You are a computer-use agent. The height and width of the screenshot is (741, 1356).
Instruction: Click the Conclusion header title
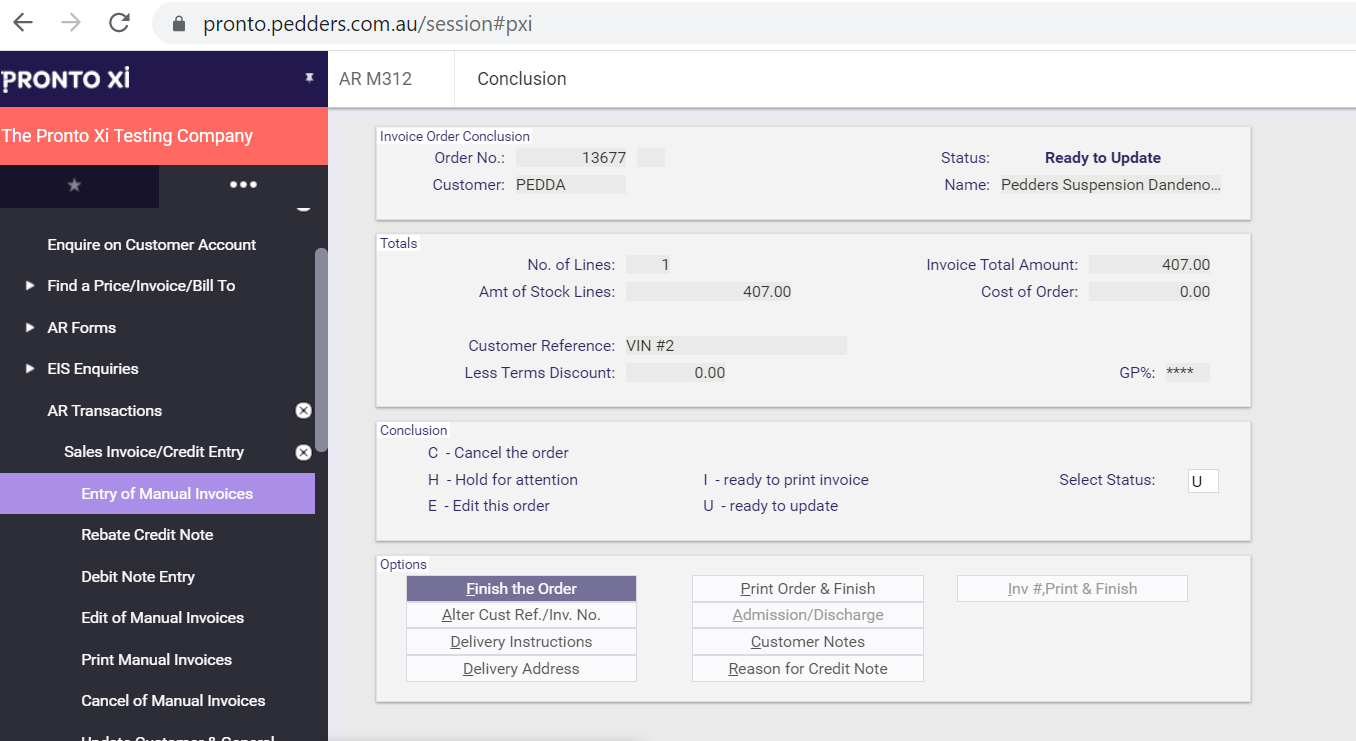(522, 79)
